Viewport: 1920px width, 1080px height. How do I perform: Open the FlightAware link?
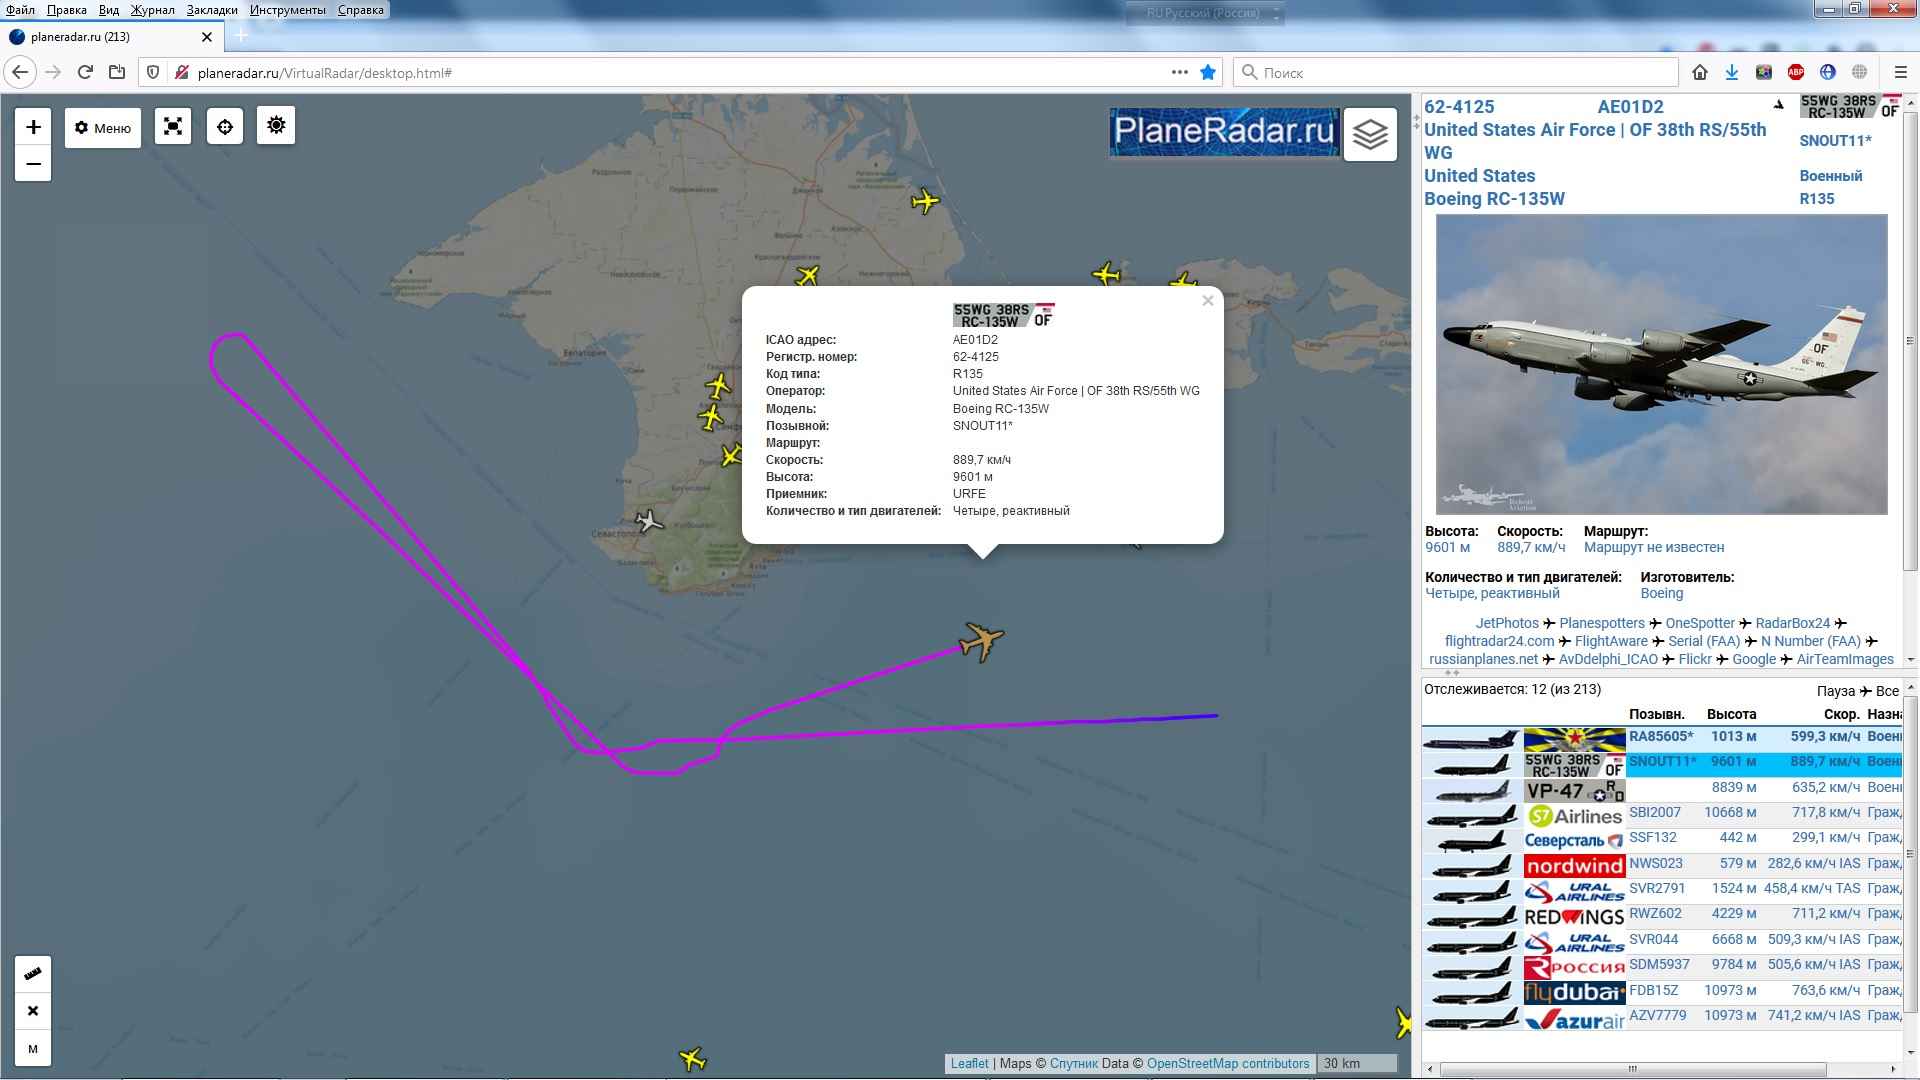point(1611,641)
